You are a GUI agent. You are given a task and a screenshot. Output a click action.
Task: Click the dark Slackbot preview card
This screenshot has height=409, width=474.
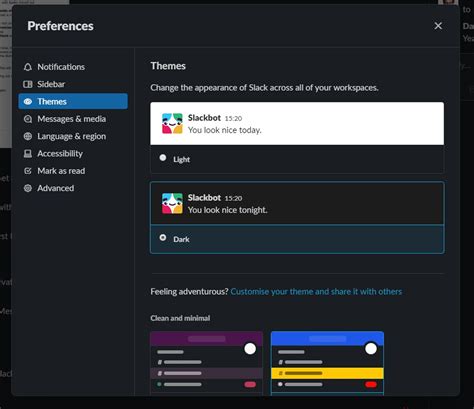pos(297,203)
